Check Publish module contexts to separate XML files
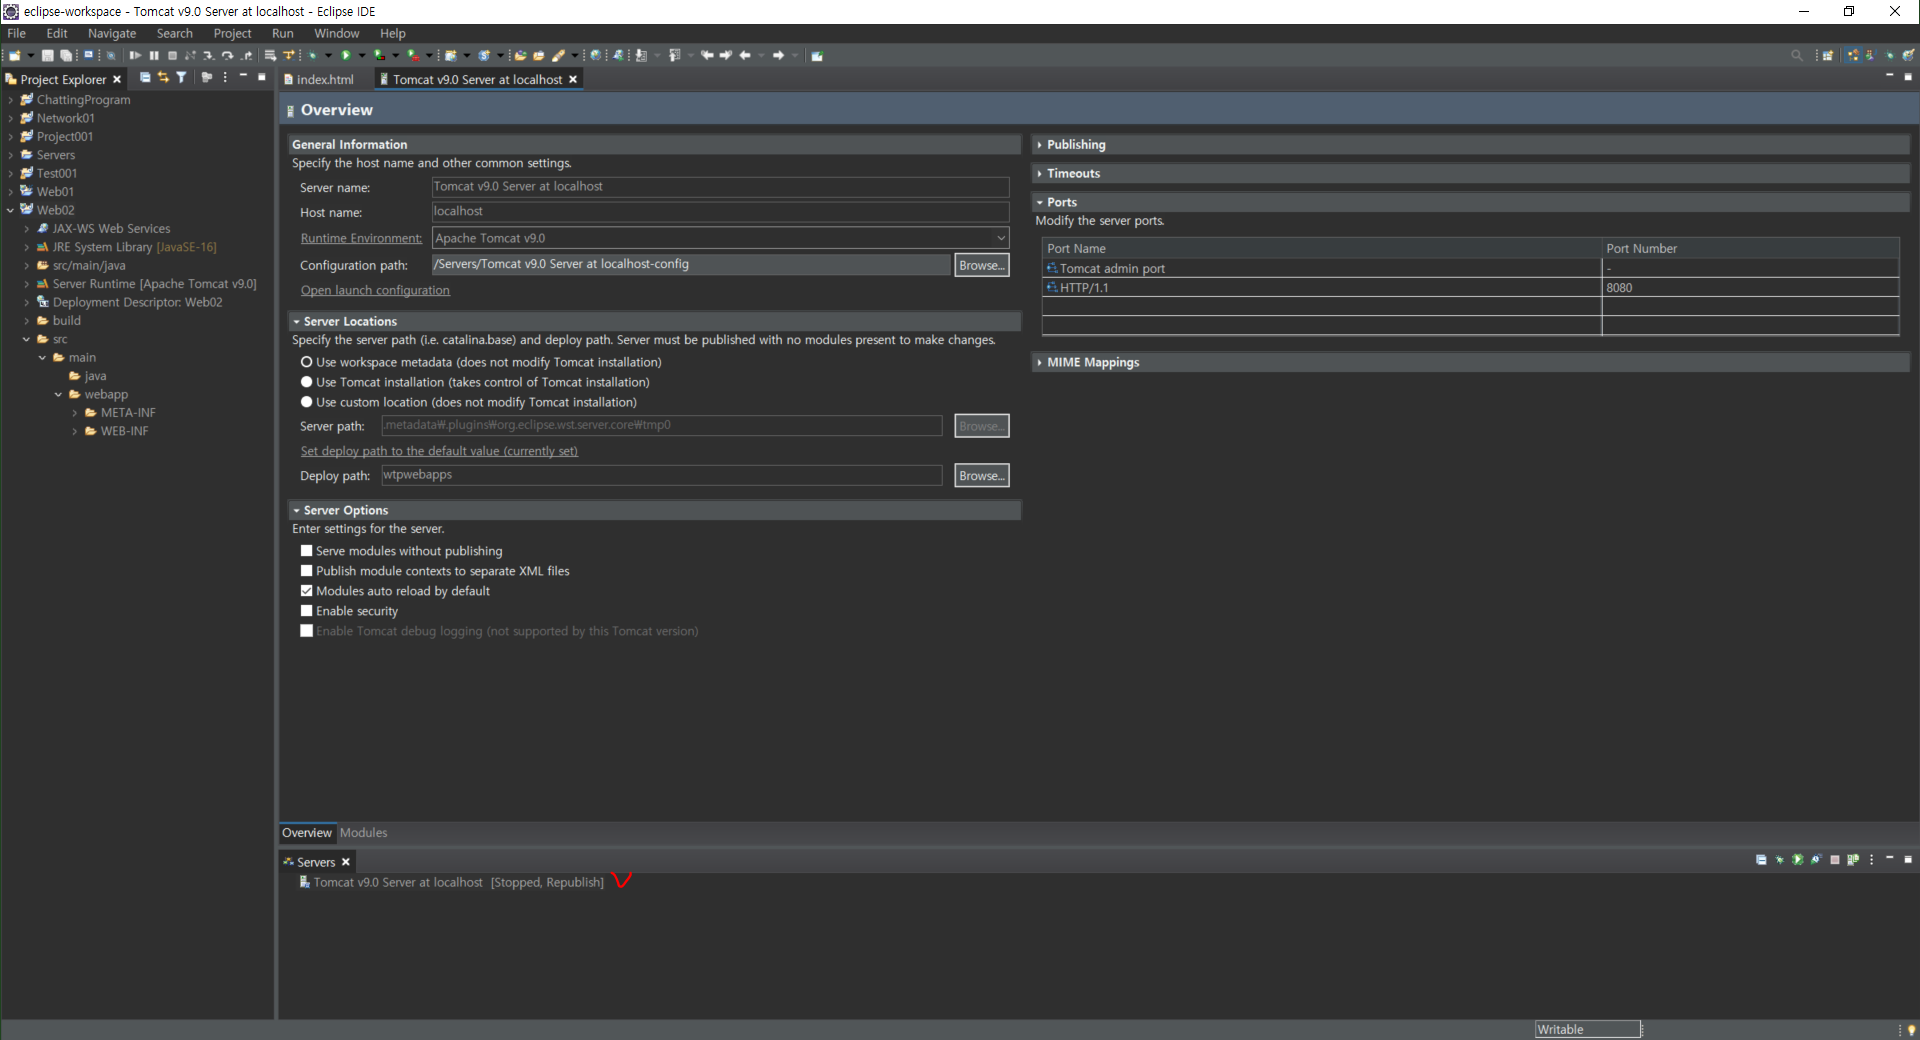The image size is (1920, 1040). pyautogui.click(x=307, y=571)
